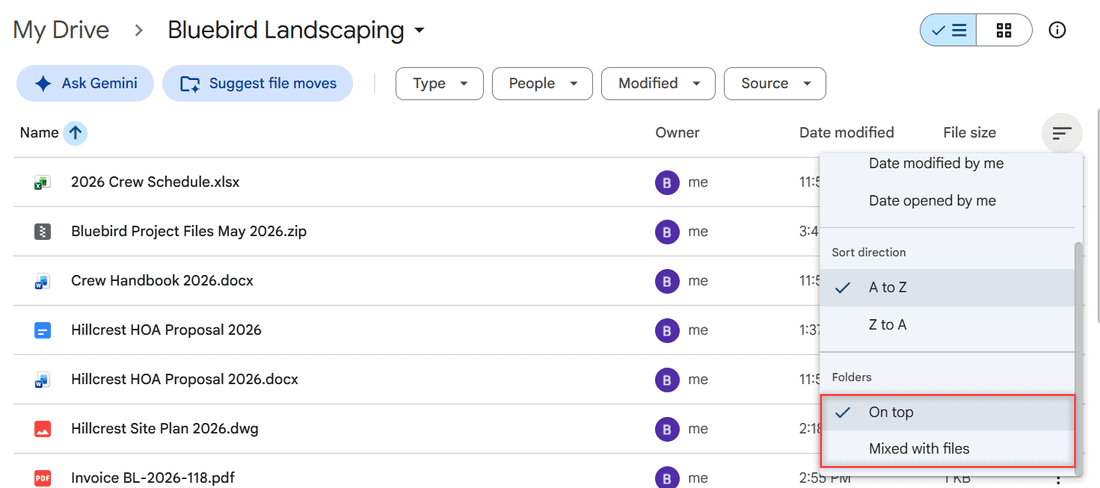This screenshot has height=488, width=1100.
Task: Select Crew Handbook 2026.docx file name
Action: pos(162,281)
